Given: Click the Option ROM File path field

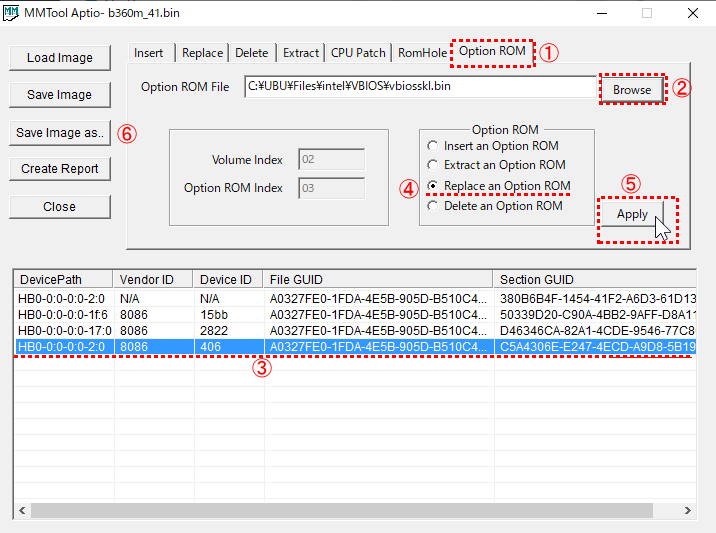Looking at the screenshot, I should click(x=420, y=88).
